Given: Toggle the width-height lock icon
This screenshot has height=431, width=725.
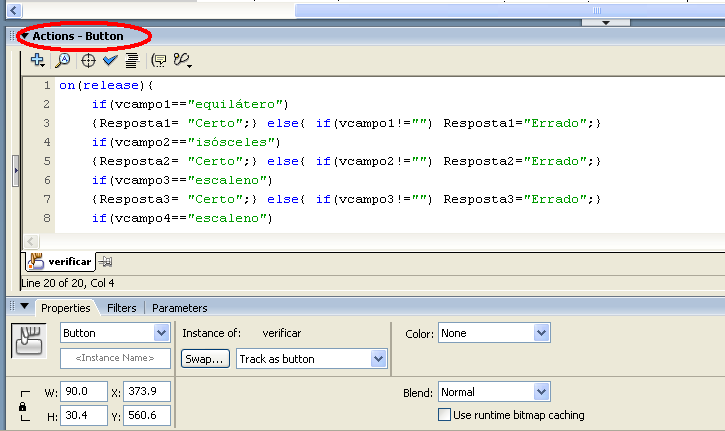Looking at the screenshot, I should pos(22,407).
